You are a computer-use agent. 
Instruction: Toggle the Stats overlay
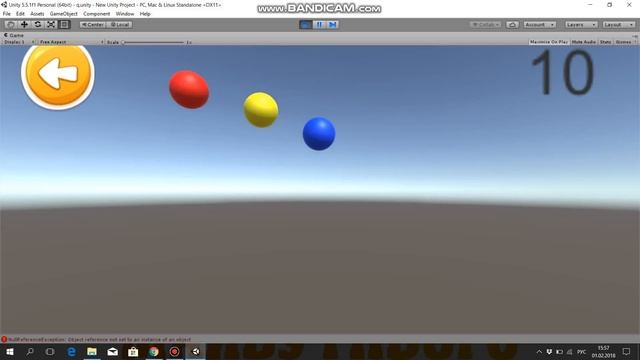tap(606, 42)
